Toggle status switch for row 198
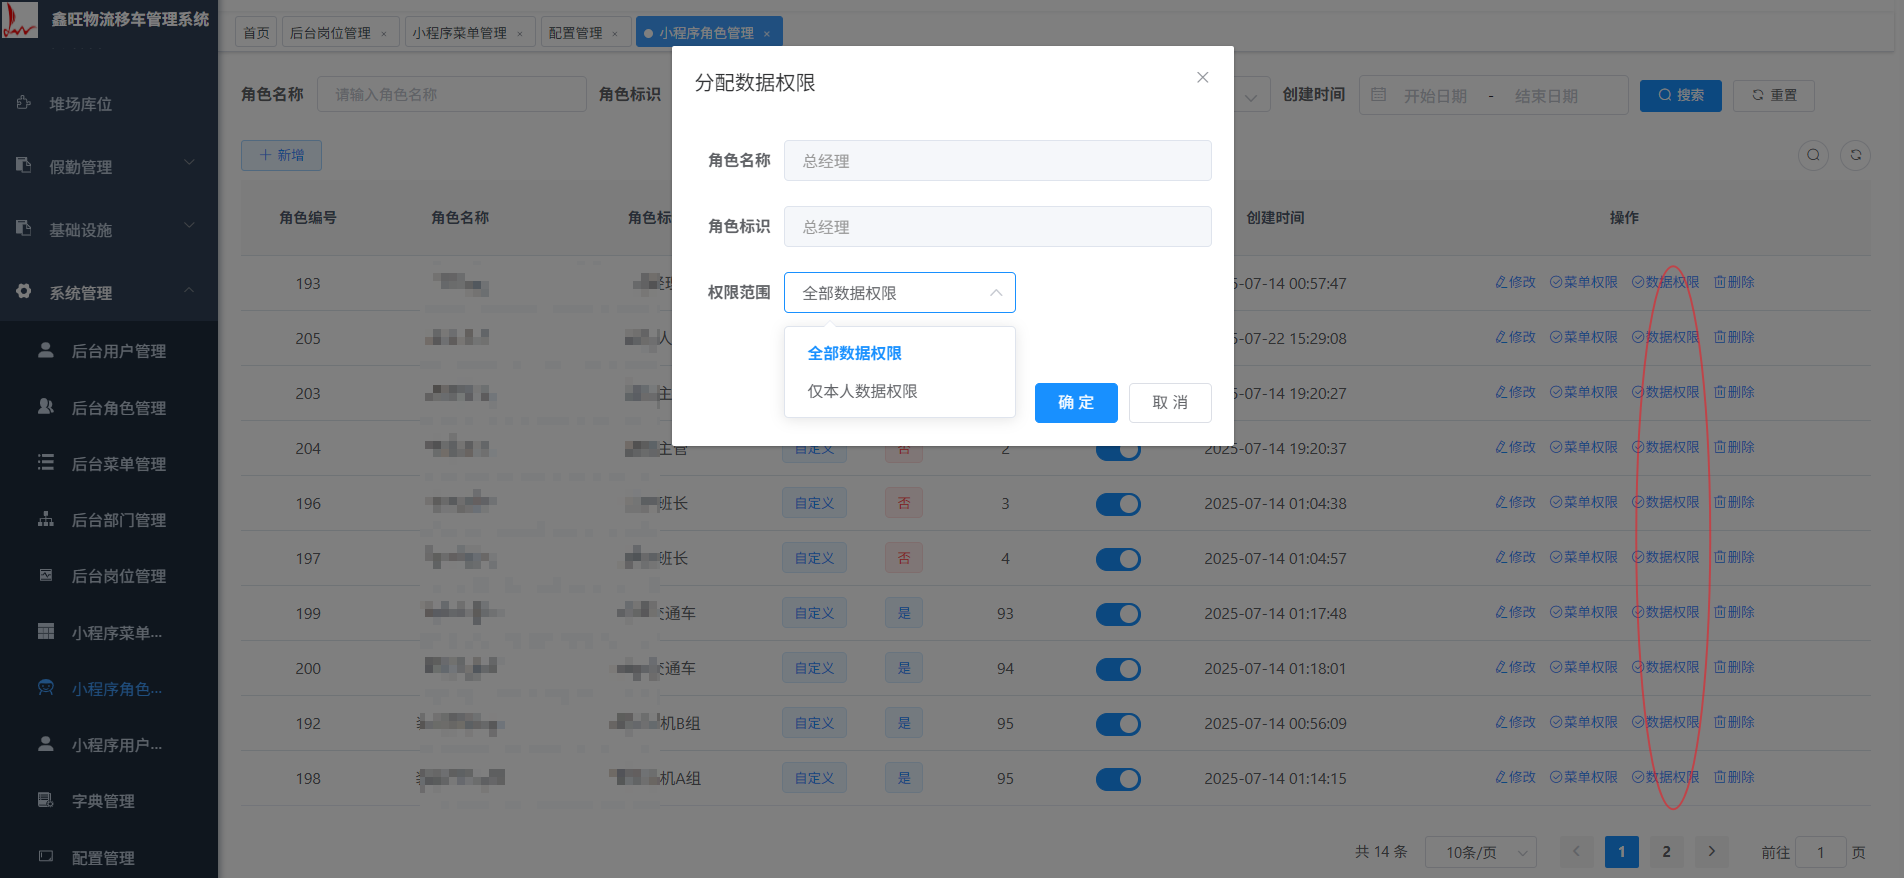Image resolution: width=1904 pixels, height=878 pixels. (x=1118, y=779)
